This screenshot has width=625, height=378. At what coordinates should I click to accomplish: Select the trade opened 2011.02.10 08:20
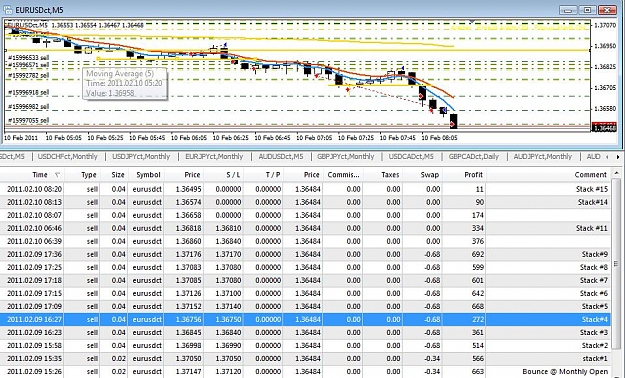305,189
